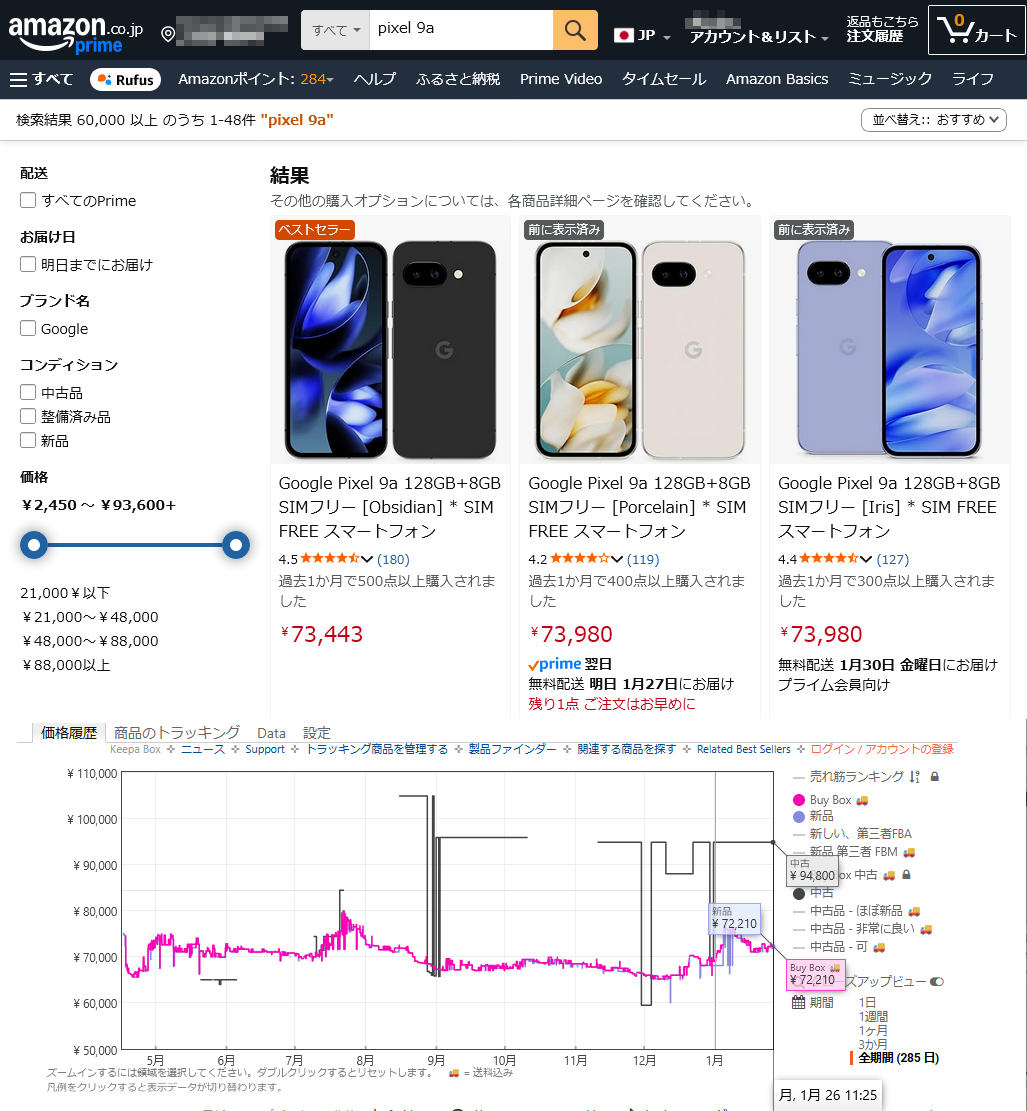Switch to the 商品のトラッキング tab

176,733
